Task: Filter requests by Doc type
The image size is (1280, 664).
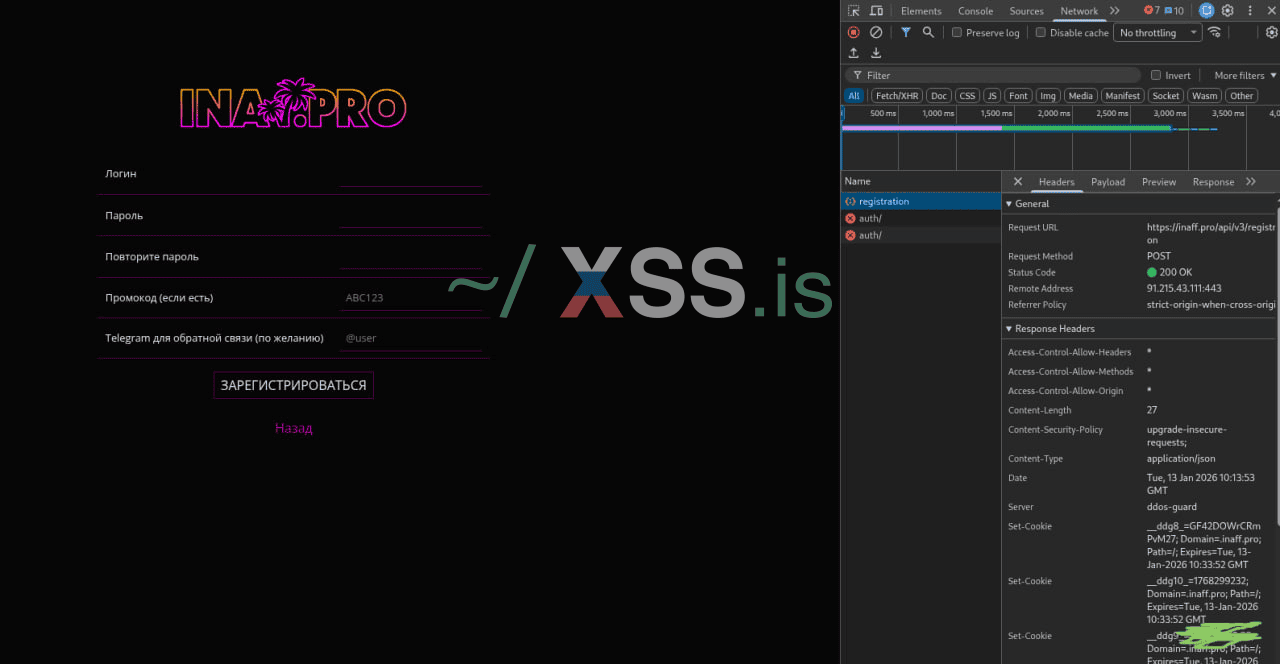Action: [x=938, y=96]
